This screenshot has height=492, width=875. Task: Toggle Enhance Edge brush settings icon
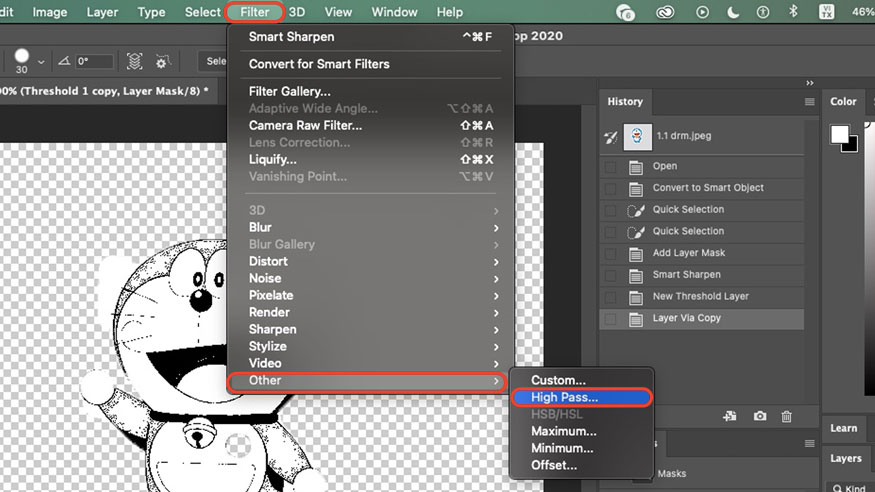(162, 61)
